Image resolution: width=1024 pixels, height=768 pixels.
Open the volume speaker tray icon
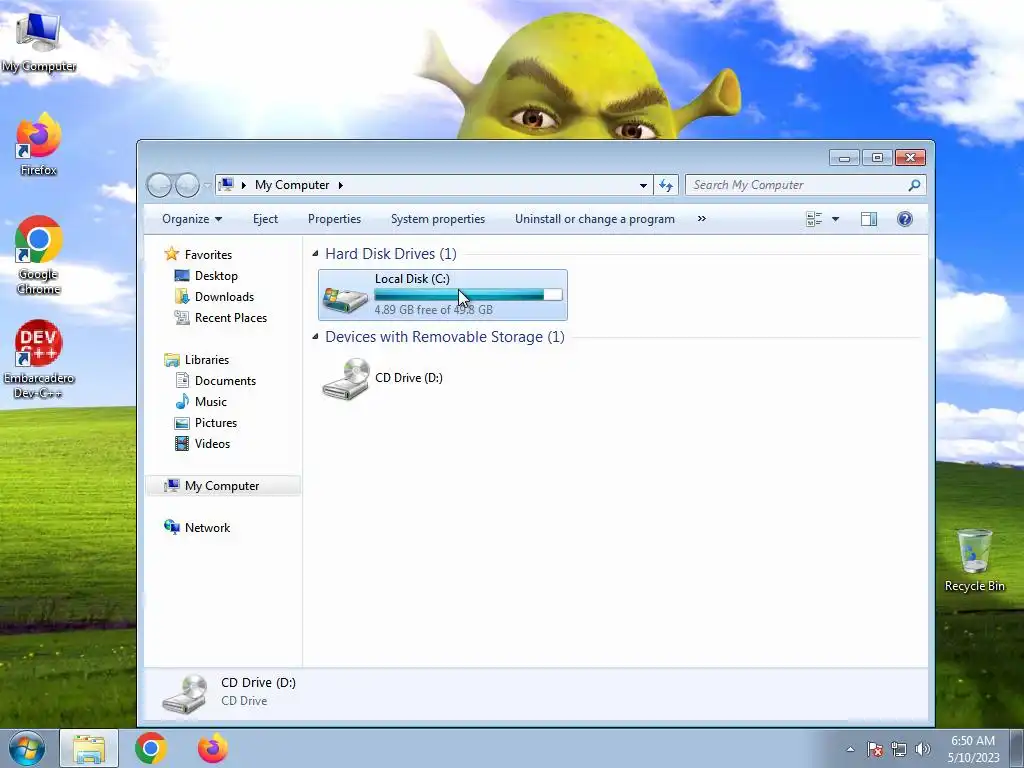point(923,749)
